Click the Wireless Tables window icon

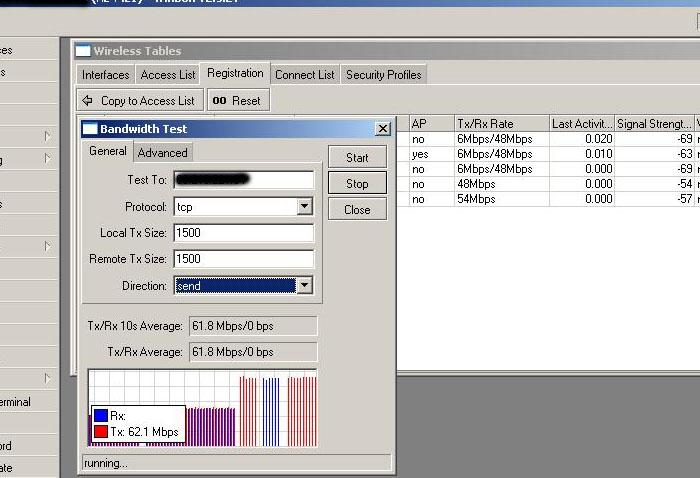click(x=83, y=51)
